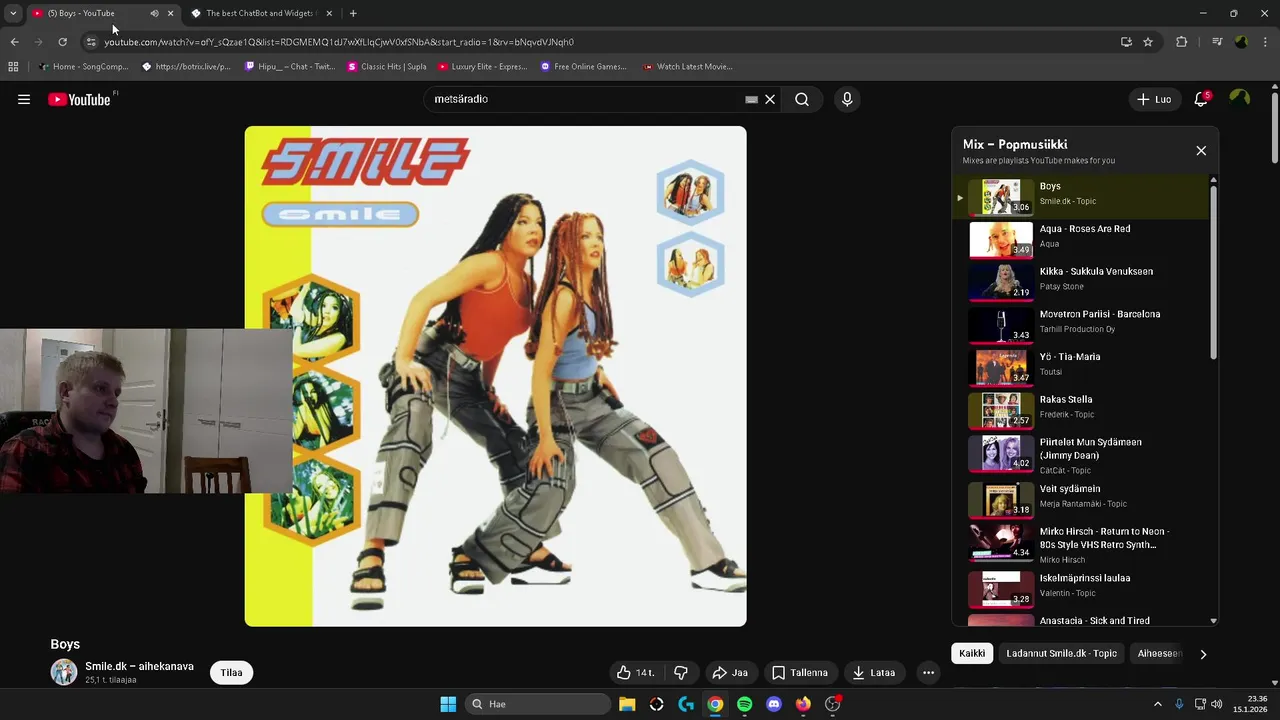1280x720 pixels.
Task: Go back in Chrome browser
Action: pos(14,42)
